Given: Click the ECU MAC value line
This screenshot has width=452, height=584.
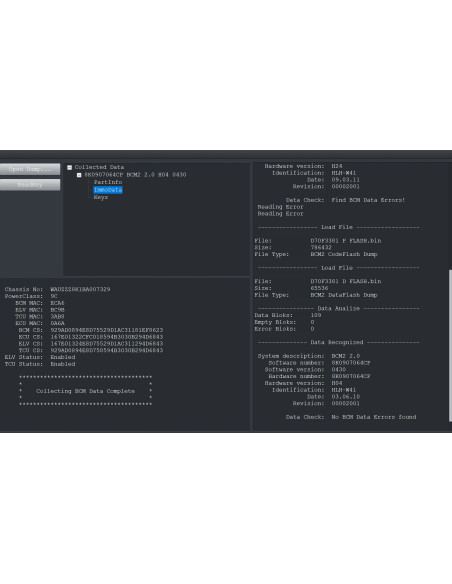Looking at the screenshot, I should [40, 323].
